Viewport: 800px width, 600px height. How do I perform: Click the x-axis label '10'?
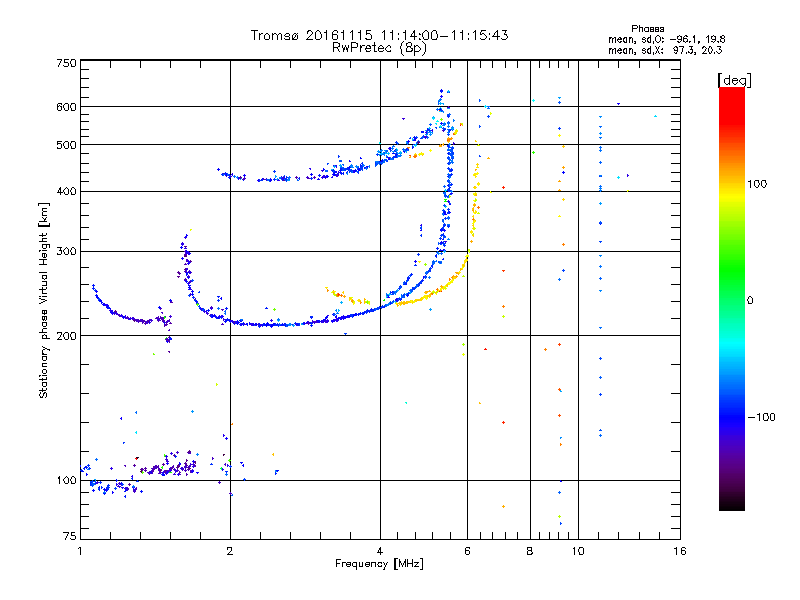pos(578,551)
